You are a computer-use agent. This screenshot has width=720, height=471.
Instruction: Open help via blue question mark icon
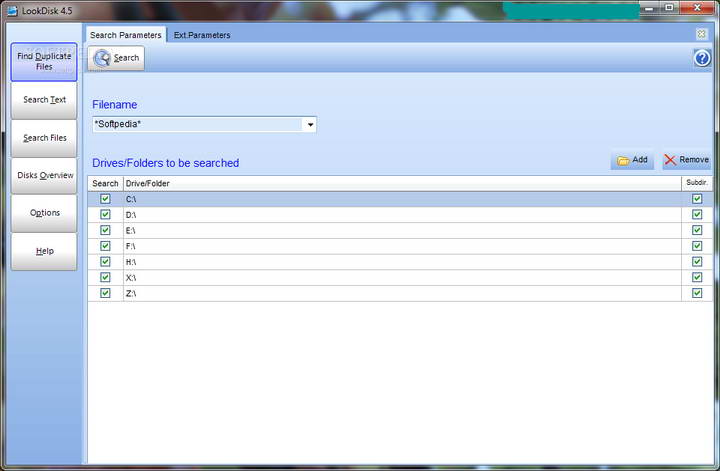pyautogui.click(x=702, y=58)
